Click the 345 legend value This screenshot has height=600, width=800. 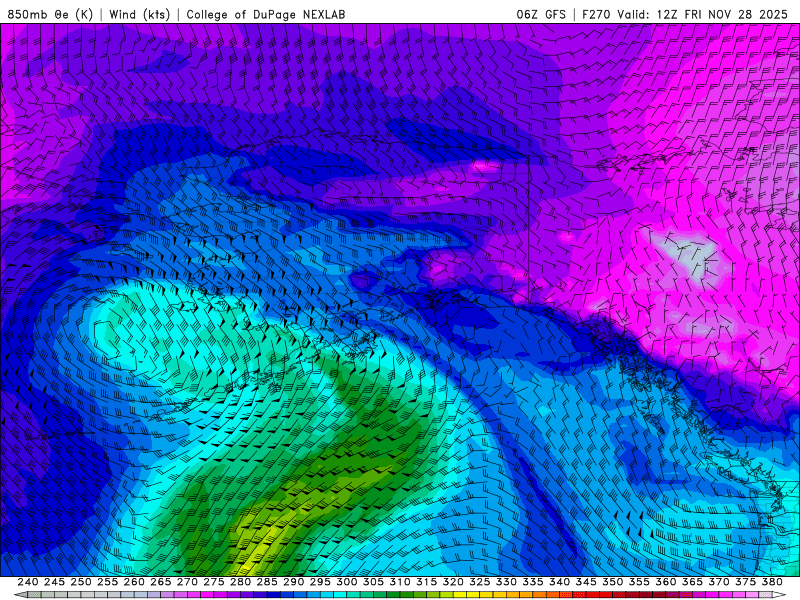[586, 582]
